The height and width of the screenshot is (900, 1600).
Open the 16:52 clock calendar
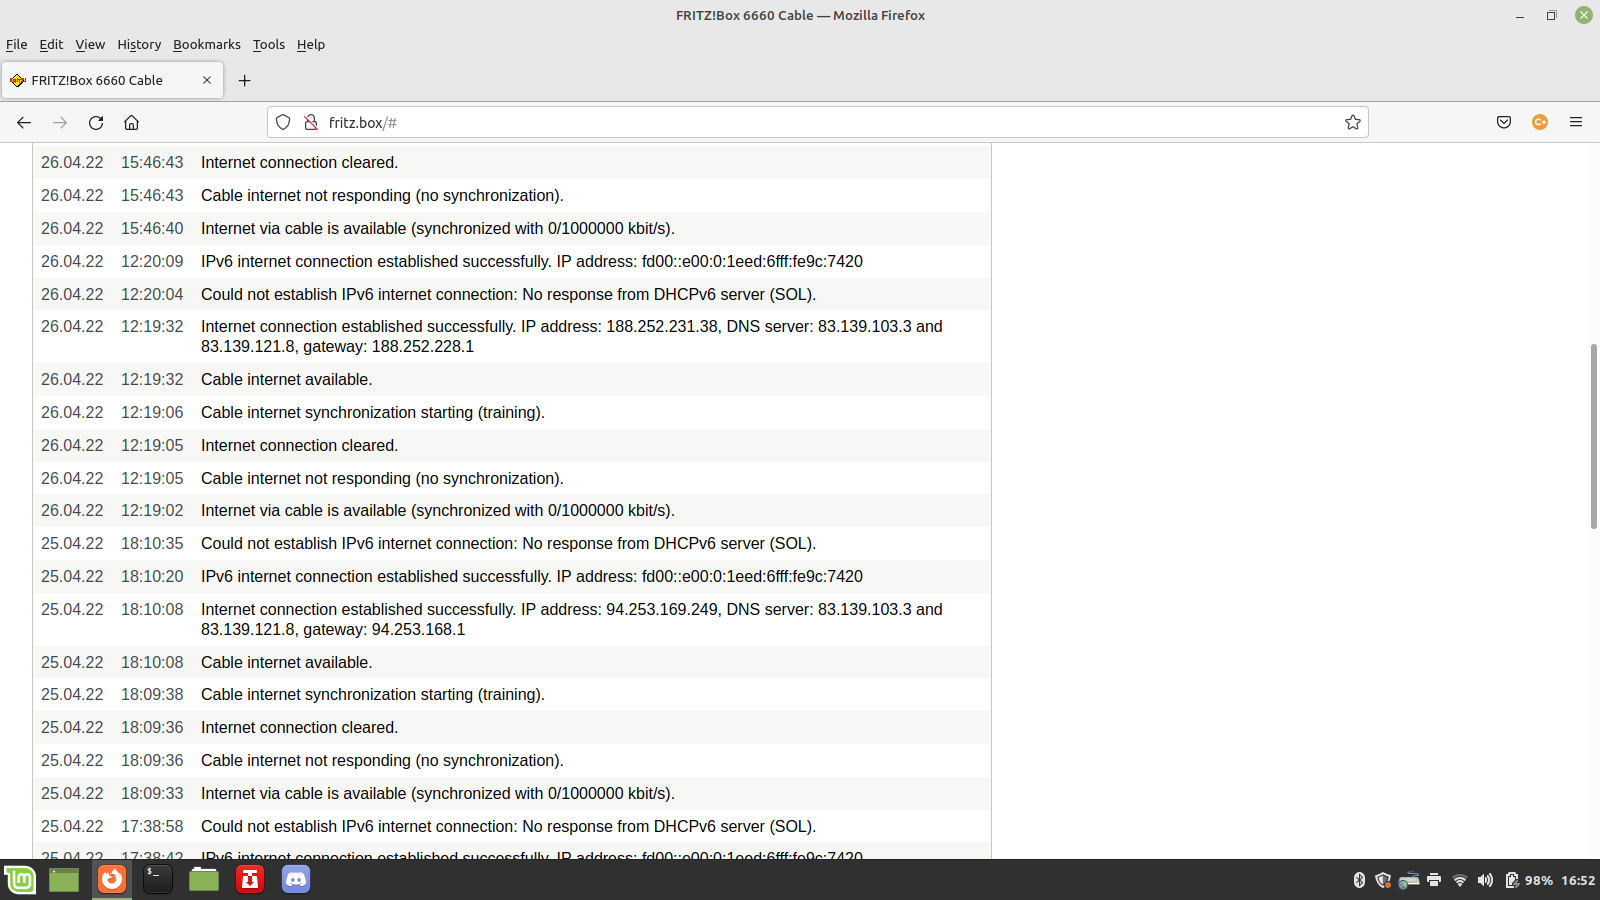[1578, 880]
